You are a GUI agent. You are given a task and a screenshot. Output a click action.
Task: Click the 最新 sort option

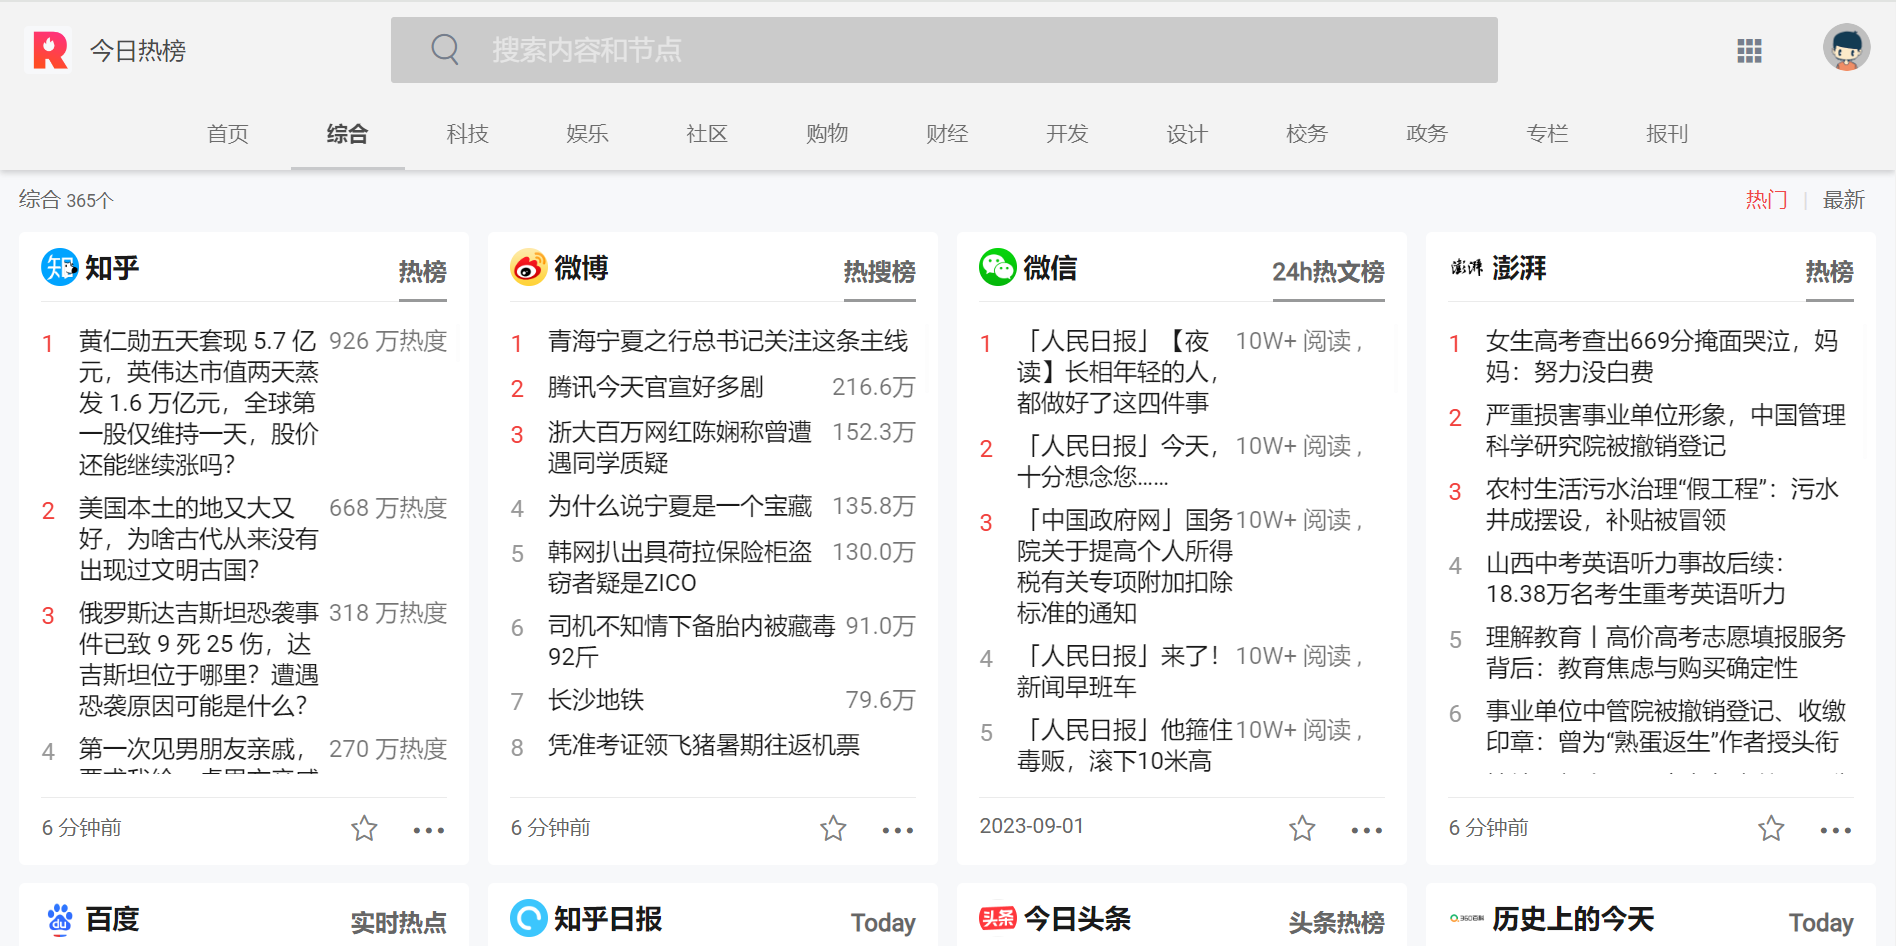tap(1845, 200)
